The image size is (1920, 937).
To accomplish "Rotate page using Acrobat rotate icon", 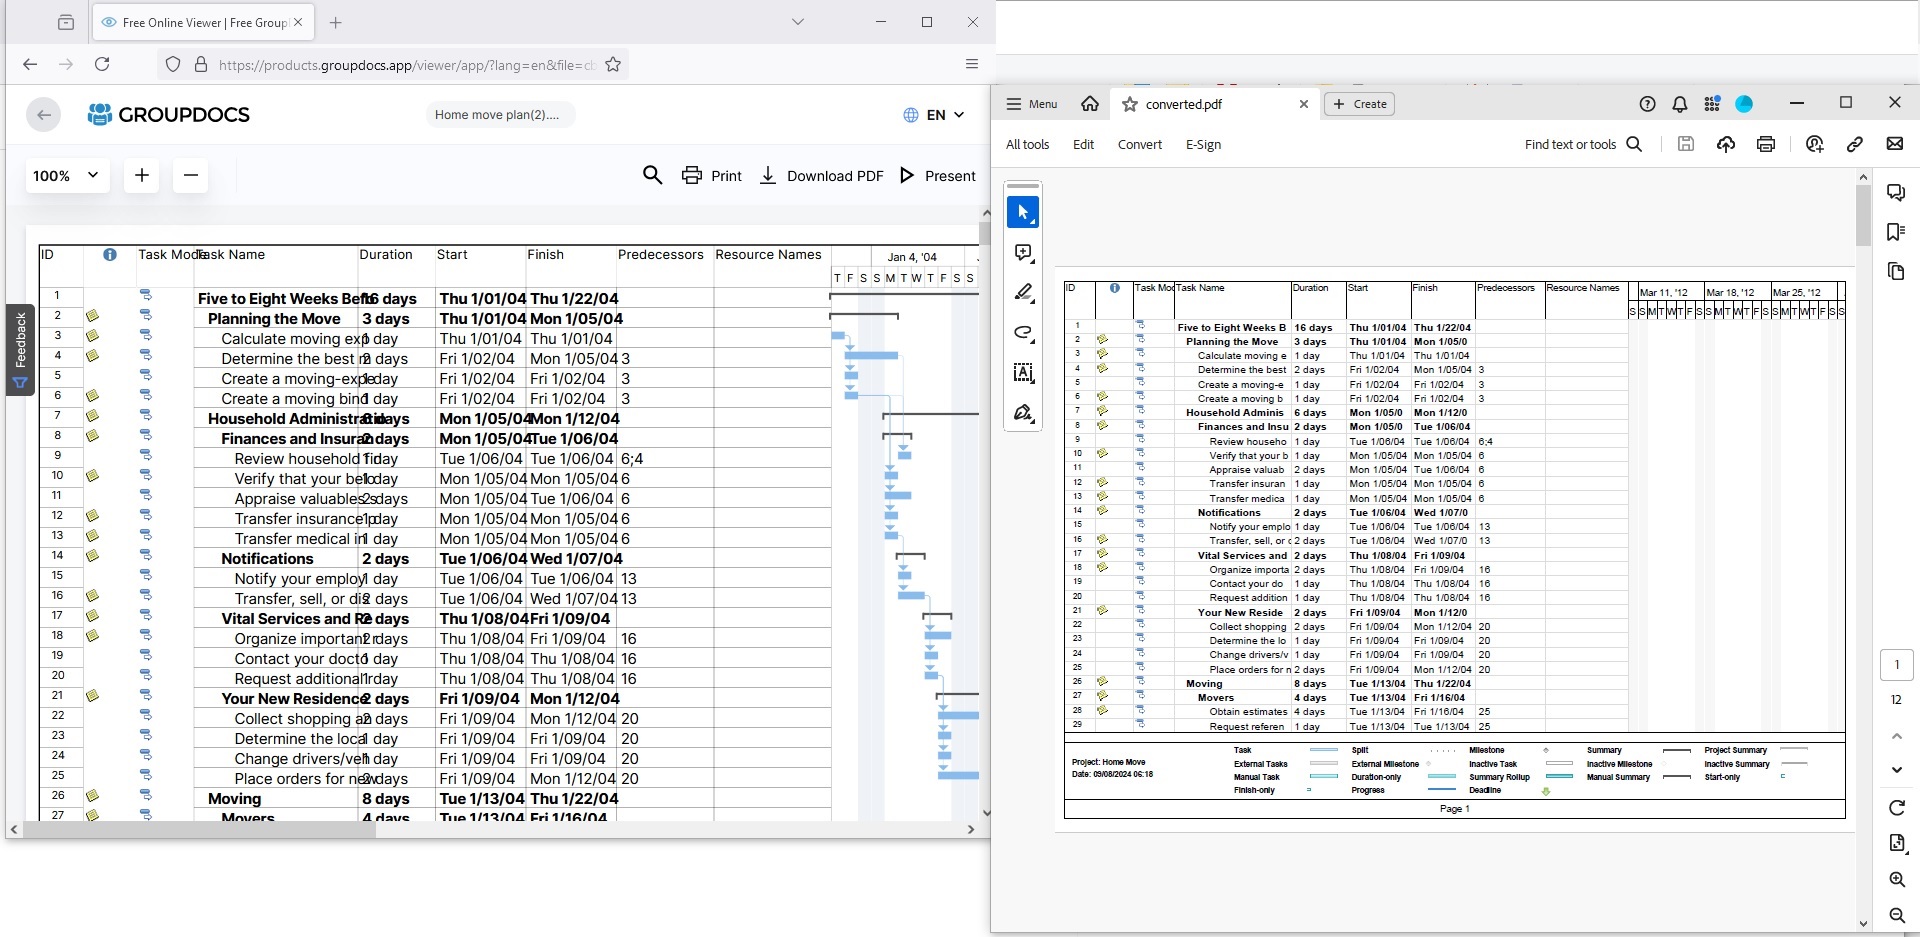I will (x=1896, y=807).
